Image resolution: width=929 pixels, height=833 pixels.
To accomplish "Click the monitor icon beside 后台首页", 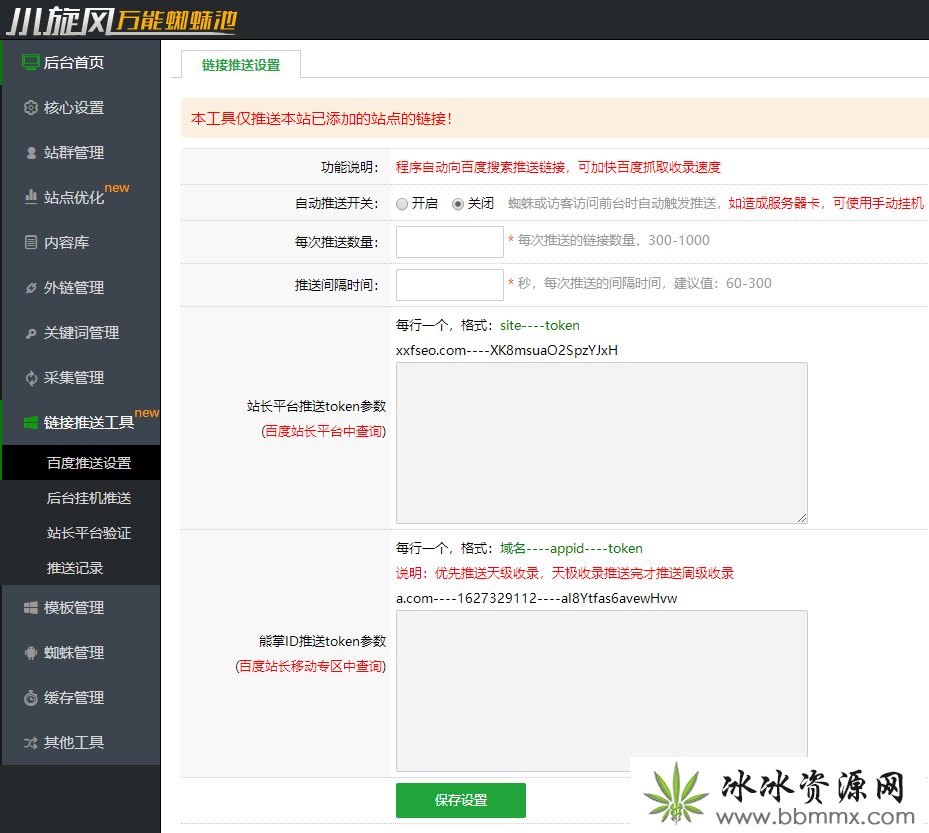I will coord(30,62).
